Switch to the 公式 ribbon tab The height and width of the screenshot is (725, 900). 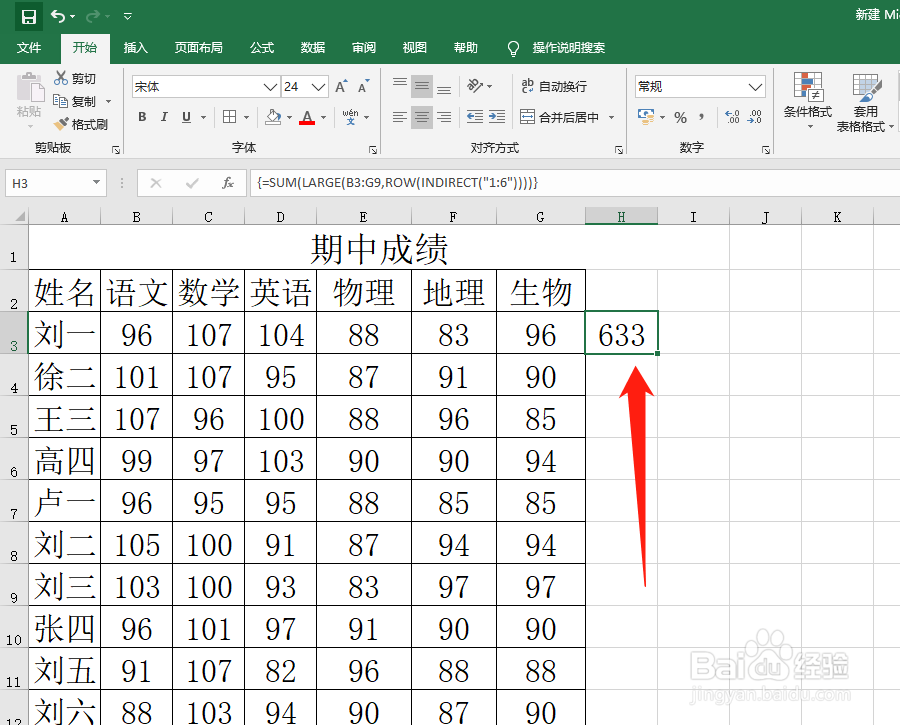[x=262, y=47]
